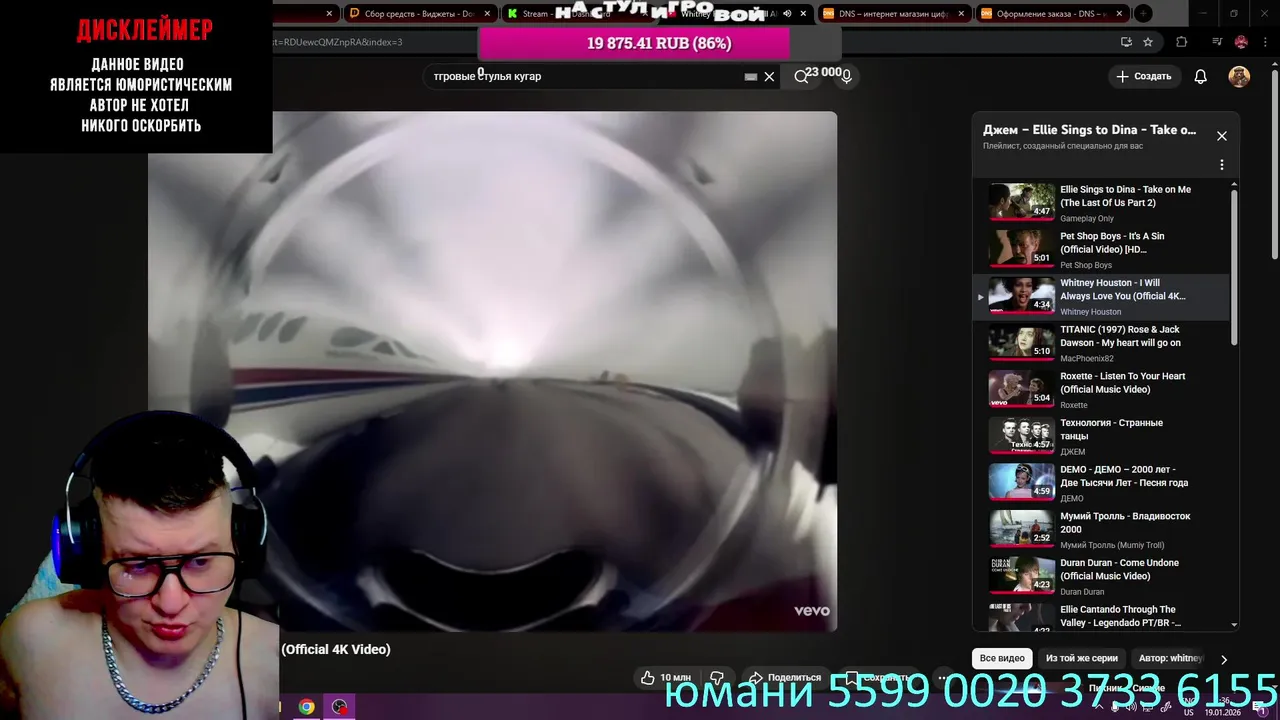Viewport: 1280px width, 720px height.
Task: Click the video title (Official 4K Video)
Action: point(336,649)
